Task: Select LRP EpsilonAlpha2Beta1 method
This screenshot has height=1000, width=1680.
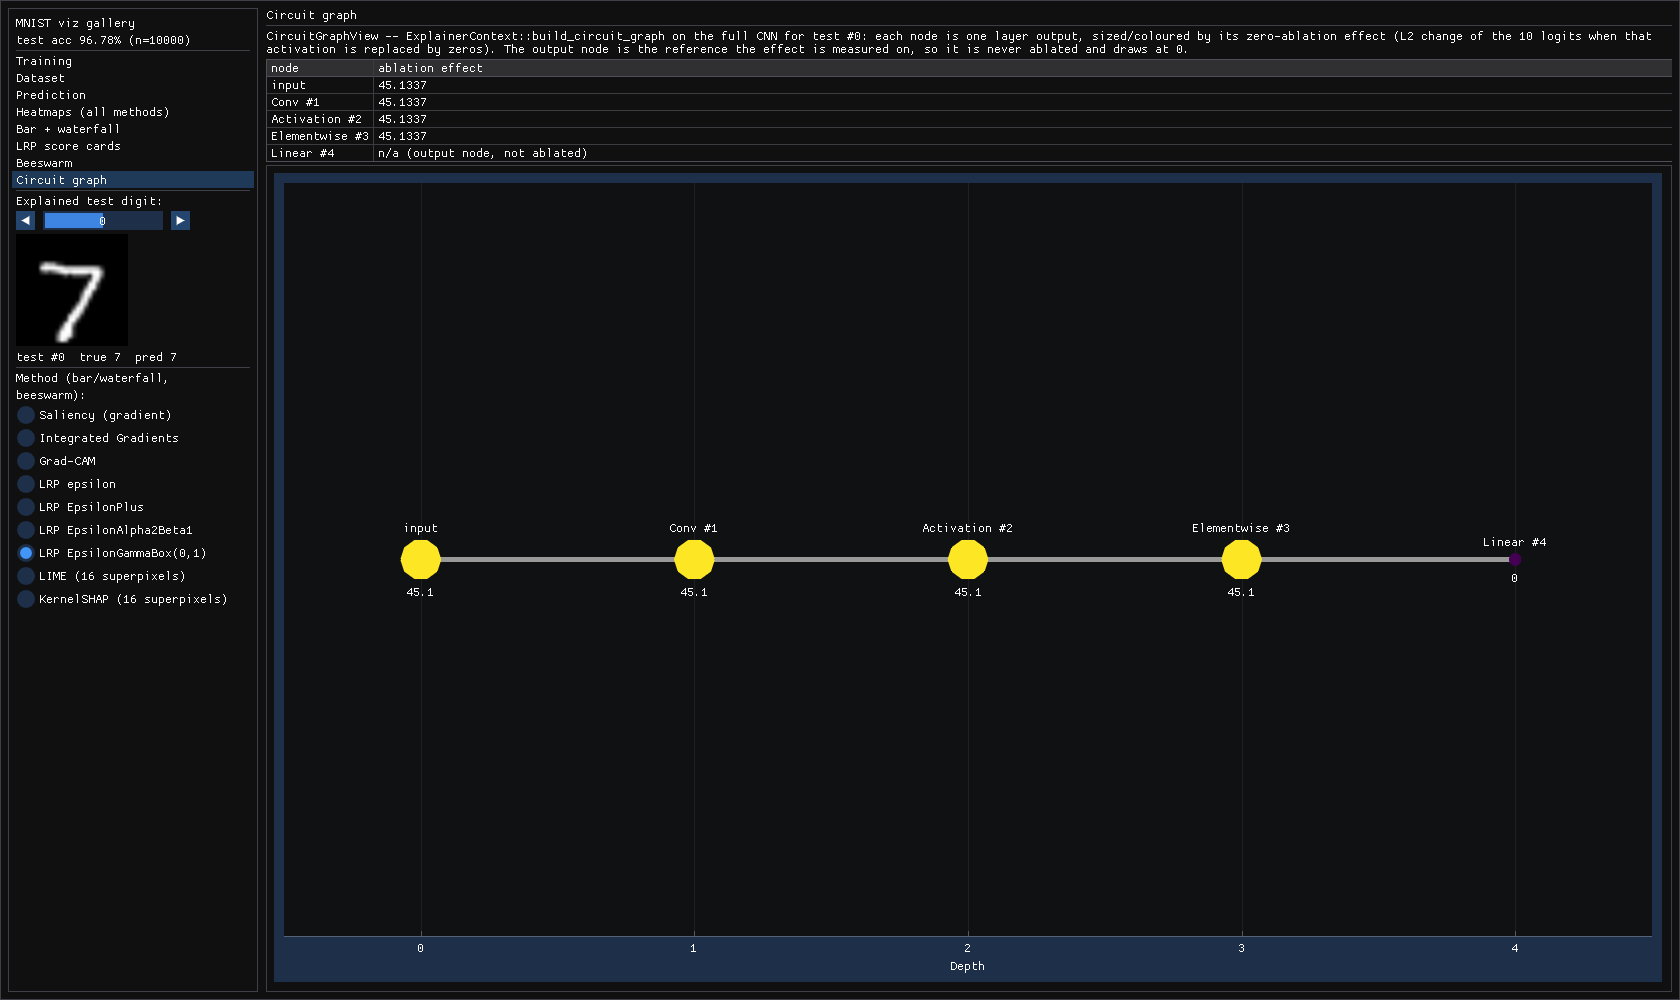Action: pos(105,530)
